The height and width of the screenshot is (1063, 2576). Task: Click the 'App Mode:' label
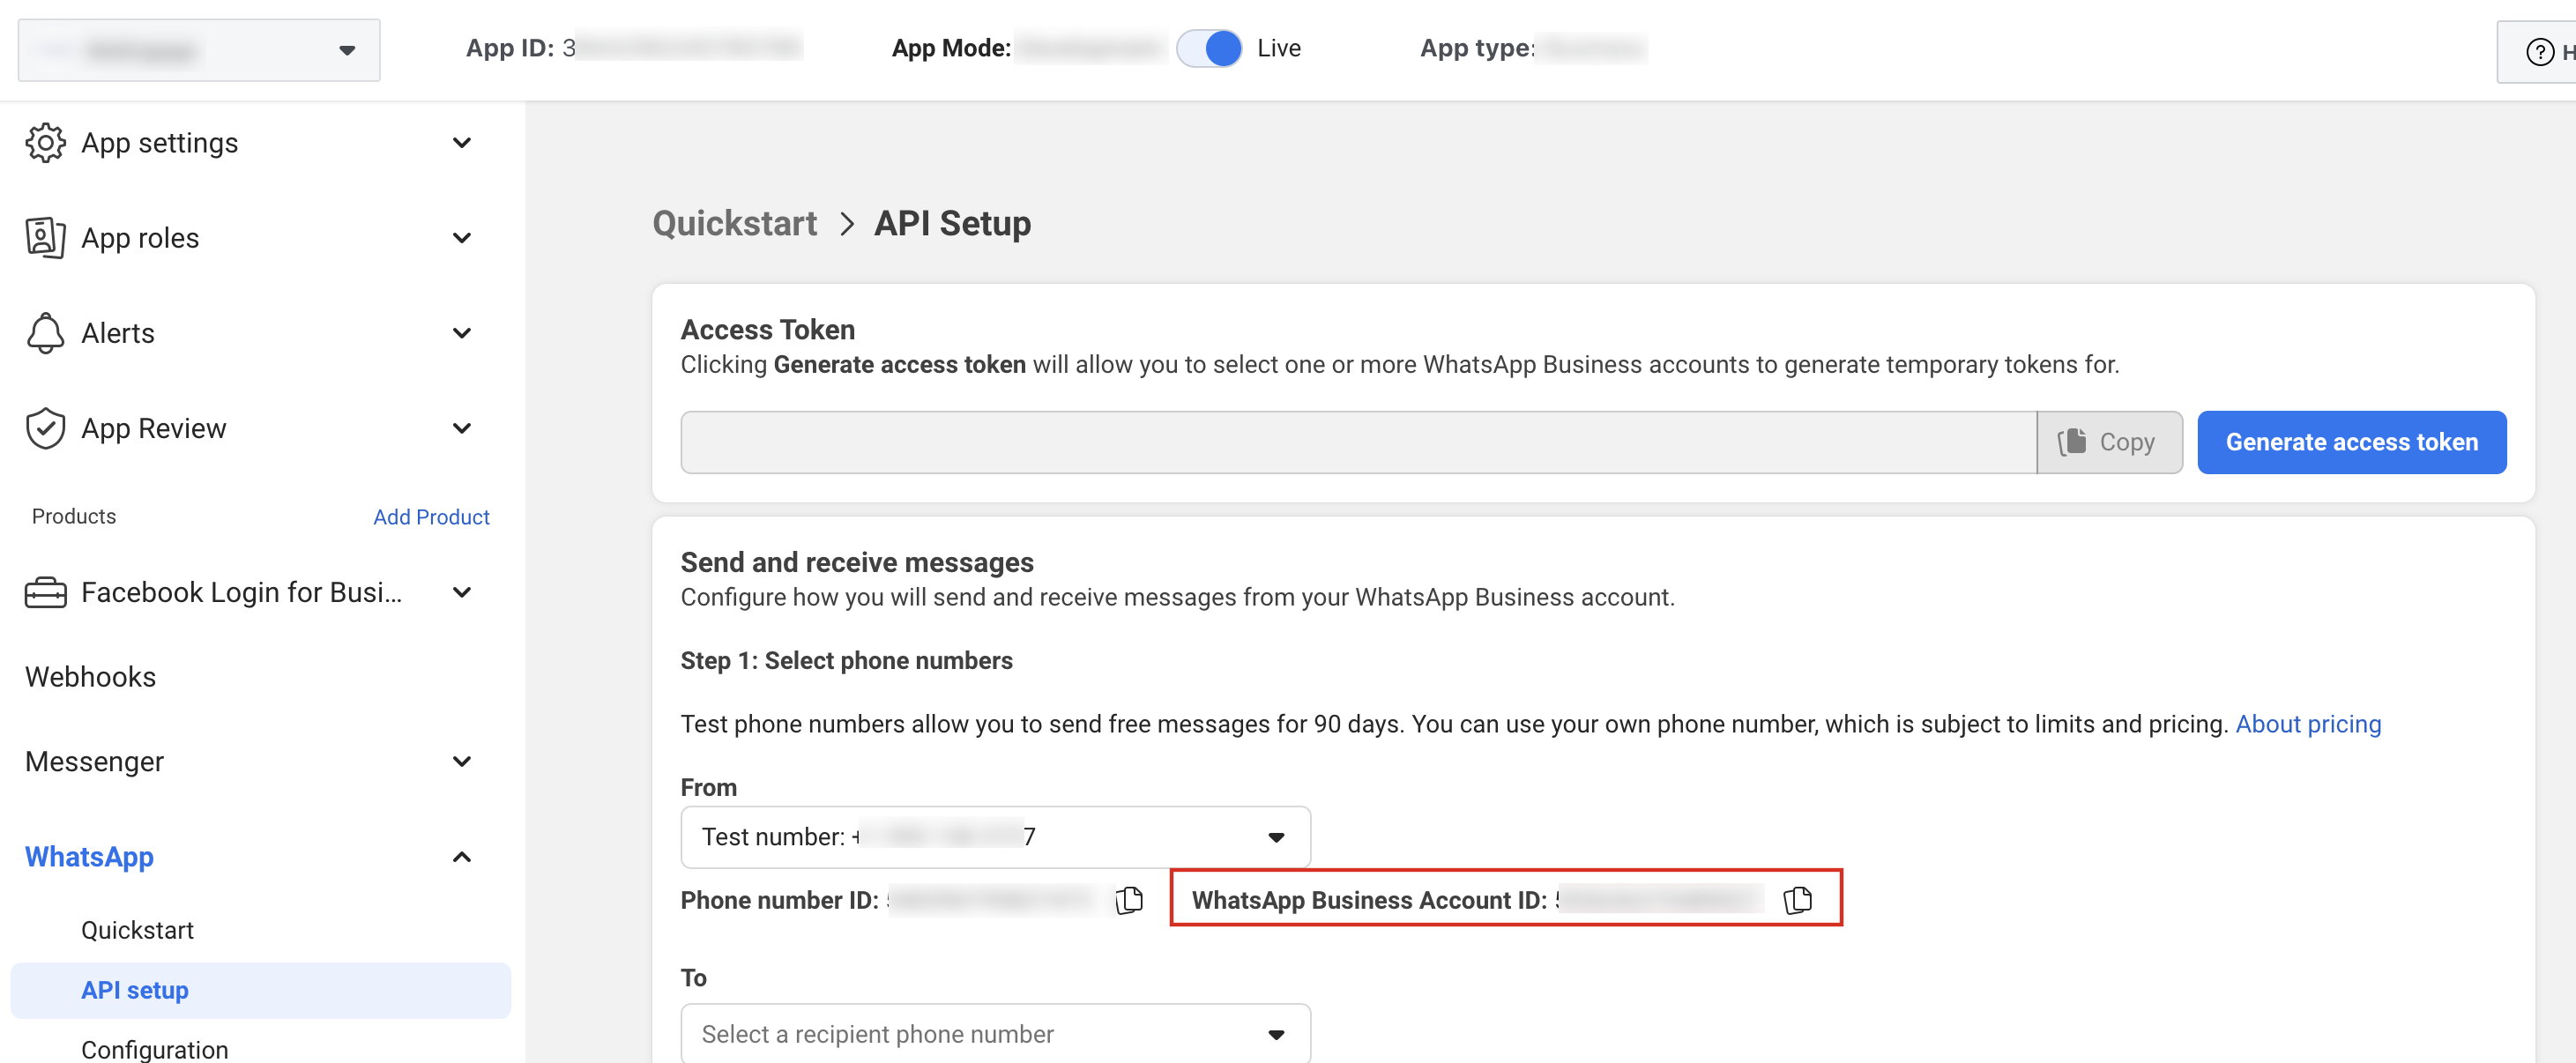click(951, 48)
